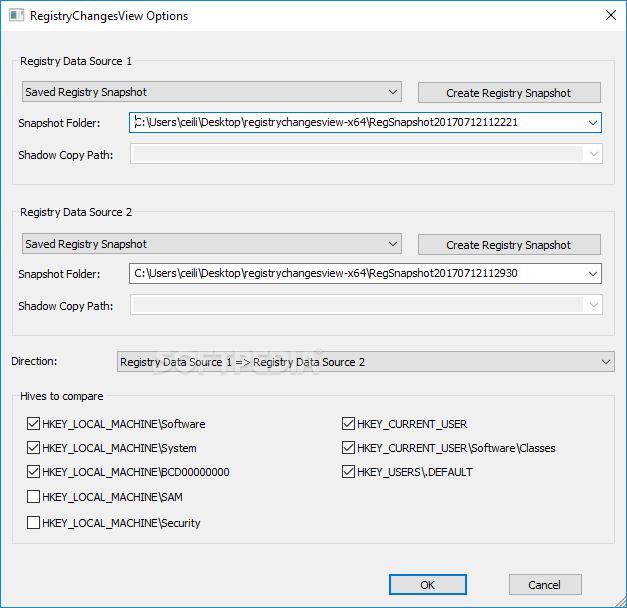Click the dialog resize grip corner
This screenshot has height=608, width=627.
point(621,602)
